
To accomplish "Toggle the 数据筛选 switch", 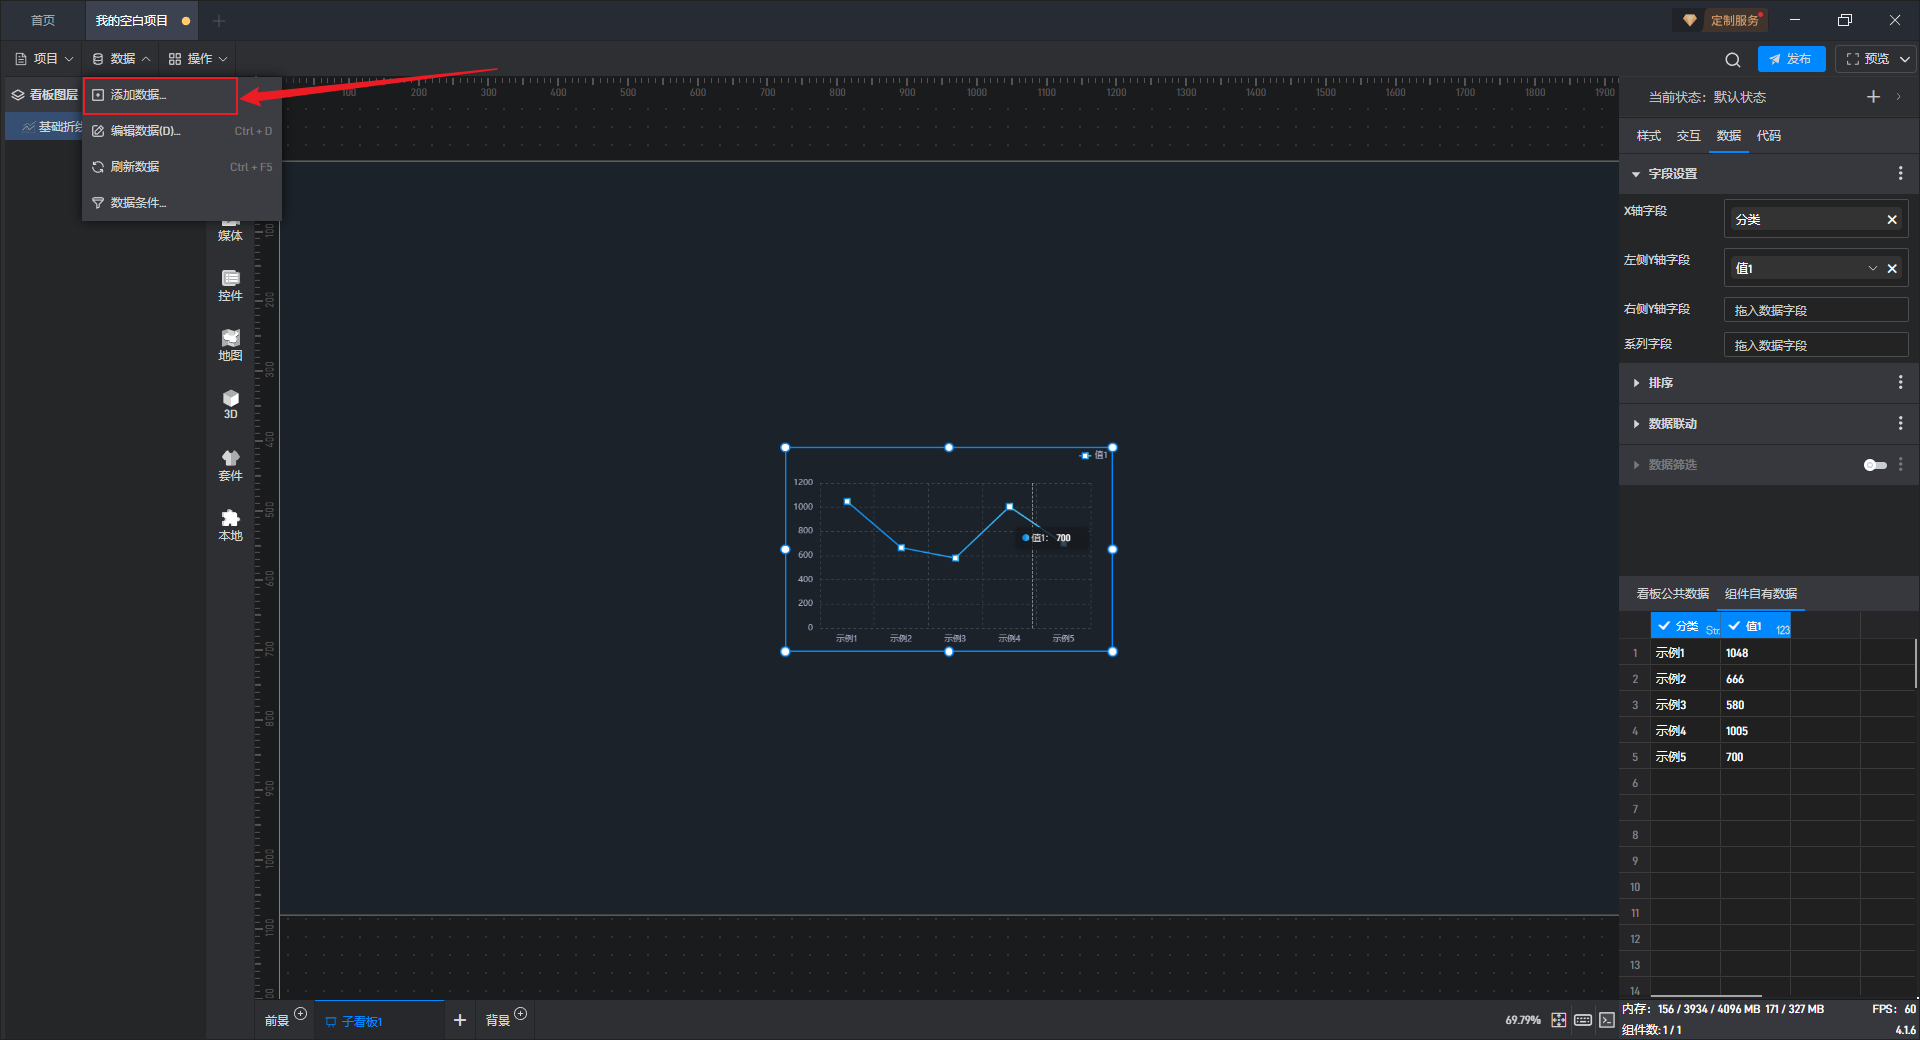I will [1875, 465].
